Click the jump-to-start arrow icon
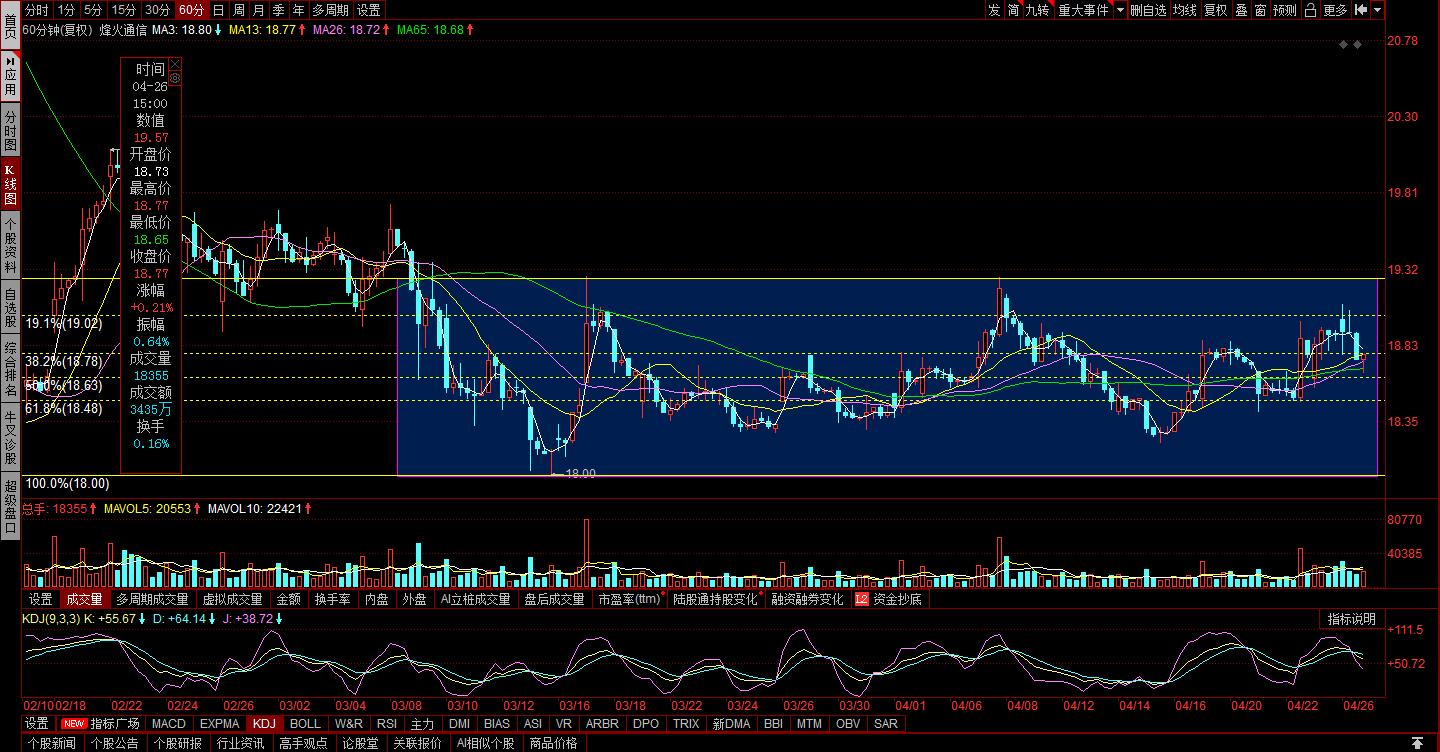Viewport: 1440px width, 752px height. [x=1360, y=10]
